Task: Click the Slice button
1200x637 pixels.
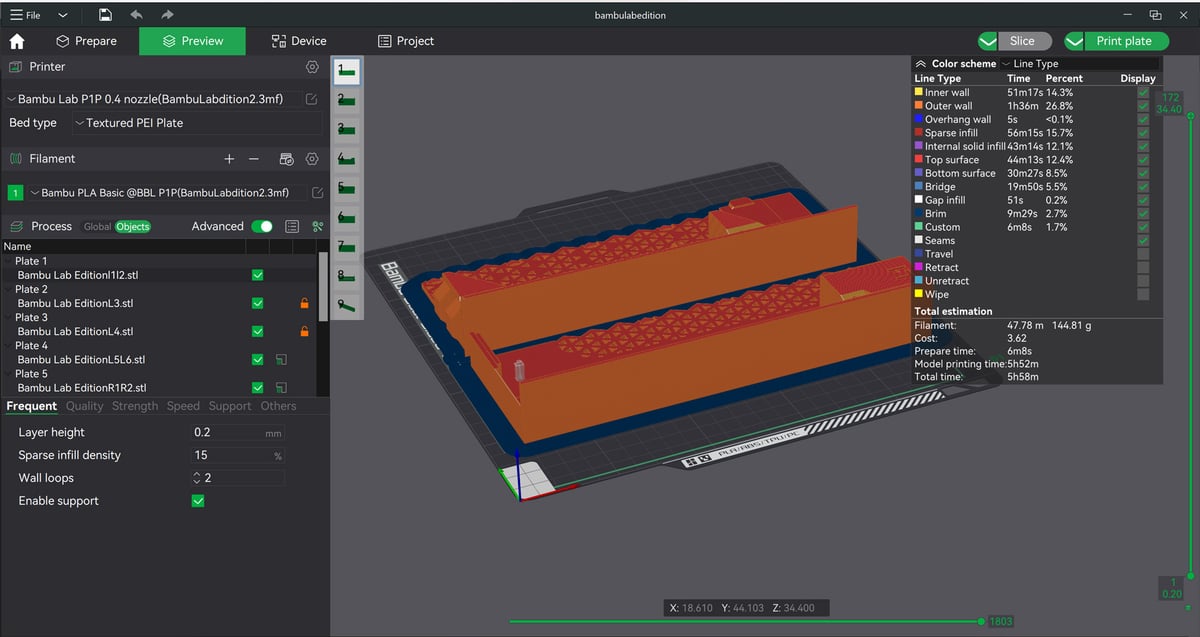Action: pyautogui.click(x=1023, y=41)
